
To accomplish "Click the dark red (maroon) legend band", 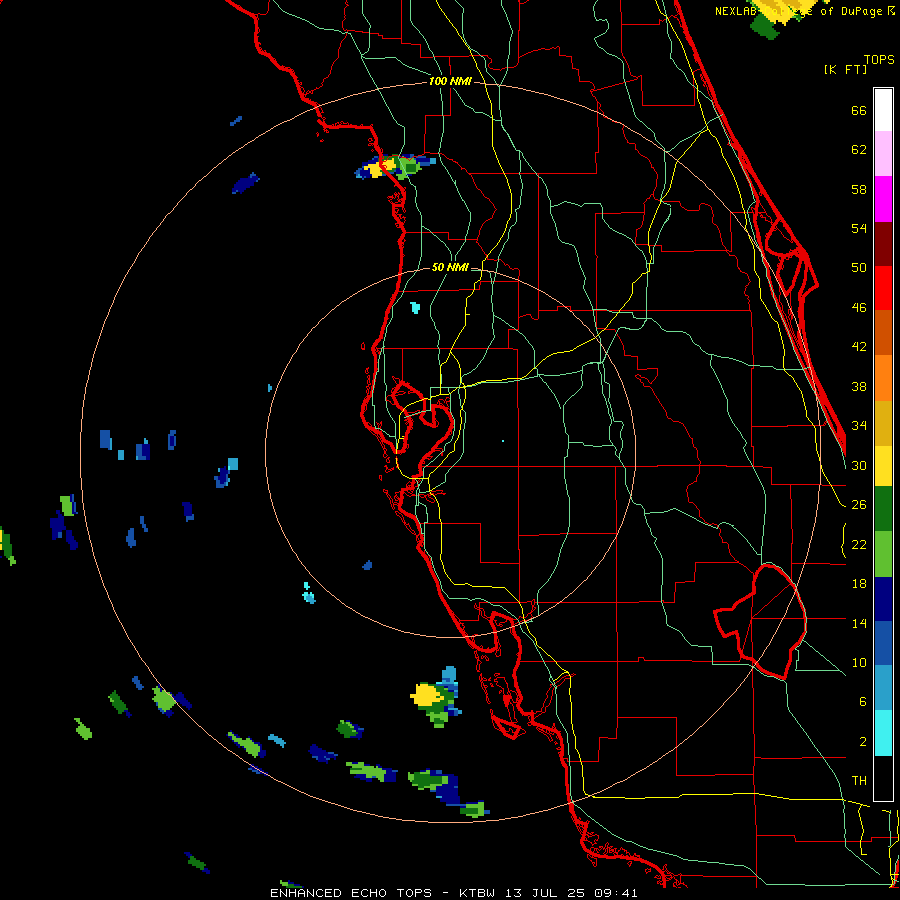I will tap(883, 243).
